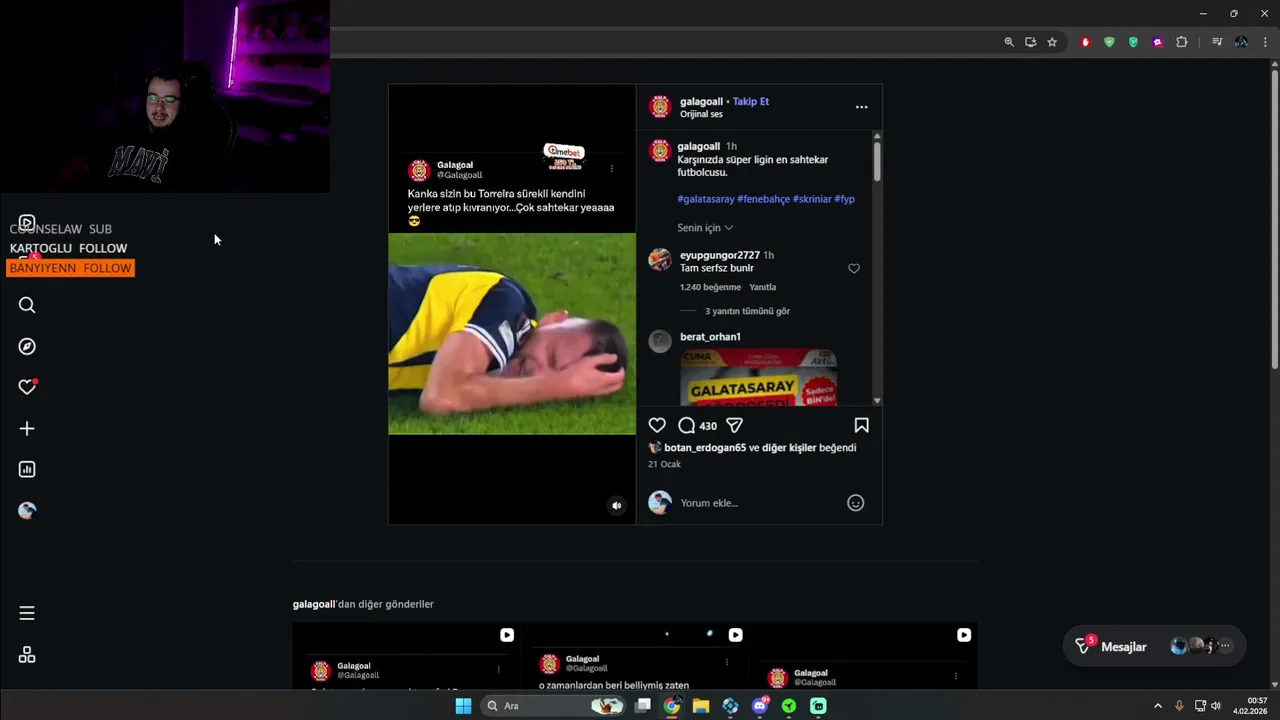Image resolution: width=1280 pixels, height=720 pixels.
Task: Open botan_erdogan65 liker profile
Action: coord(705,448)
